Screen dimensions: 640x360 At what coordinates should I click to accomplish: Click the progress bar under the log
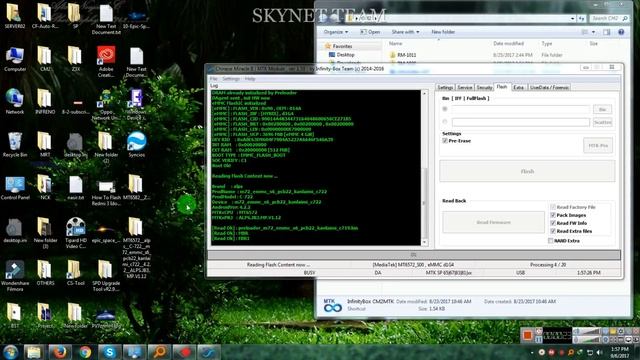(413, 255)
